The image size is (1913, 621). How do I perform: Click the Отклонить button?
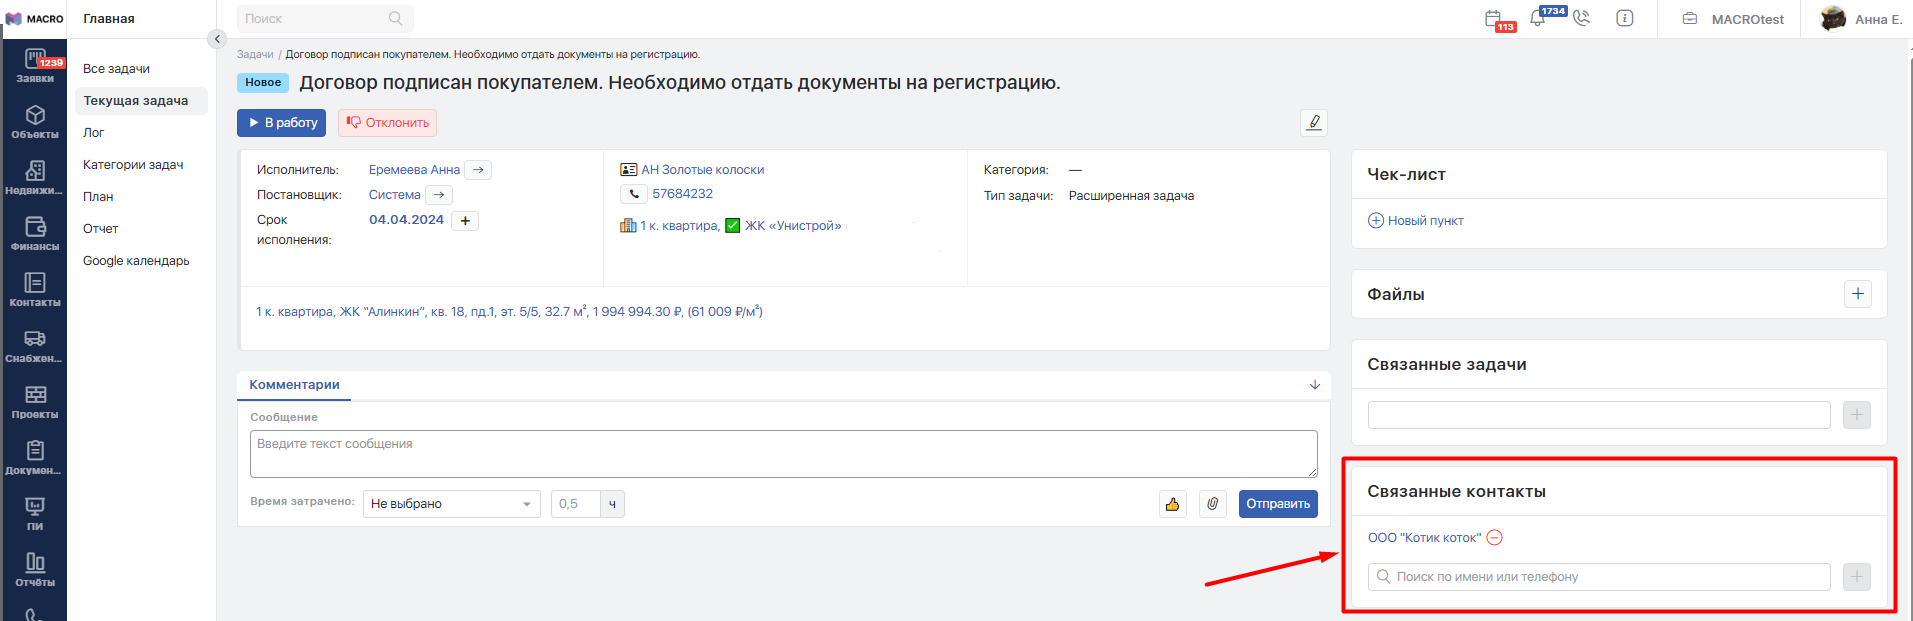click(387, 123)
